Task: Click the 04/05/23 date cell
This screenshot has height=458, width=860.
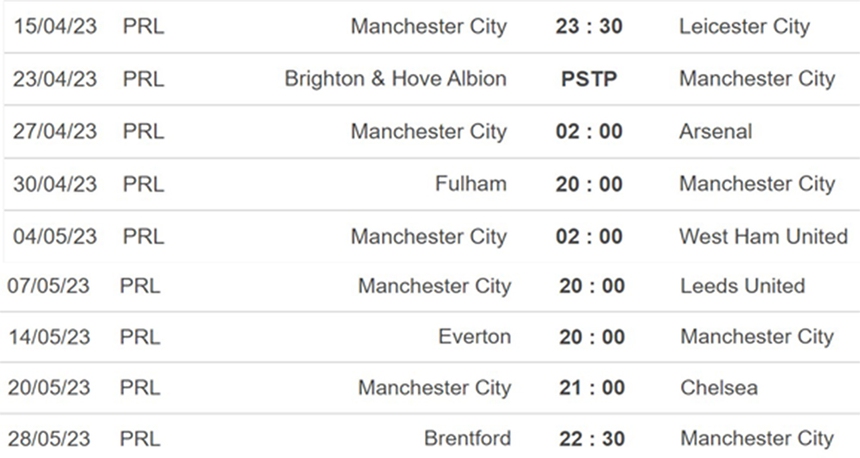Action: pos(55,237)
